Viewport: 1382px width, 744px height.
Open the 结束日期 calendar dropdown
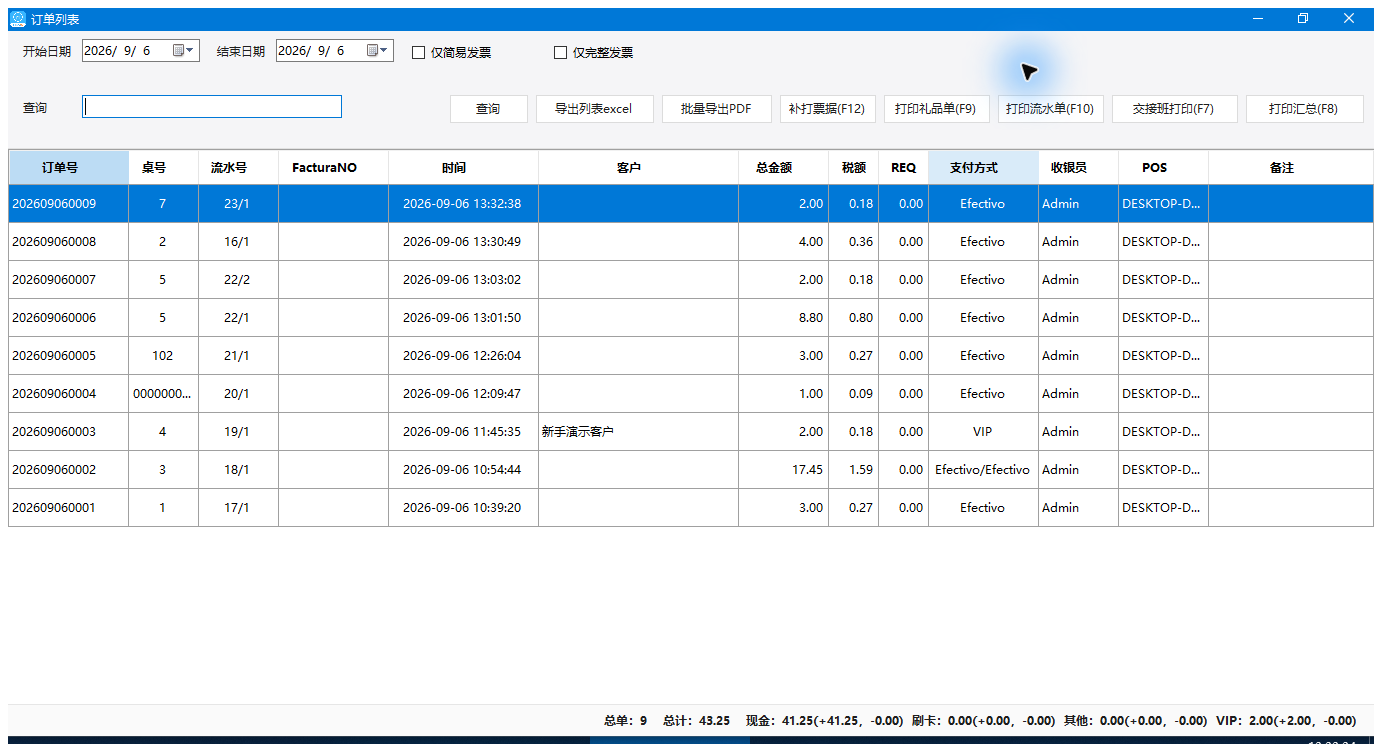click(378, 50)
